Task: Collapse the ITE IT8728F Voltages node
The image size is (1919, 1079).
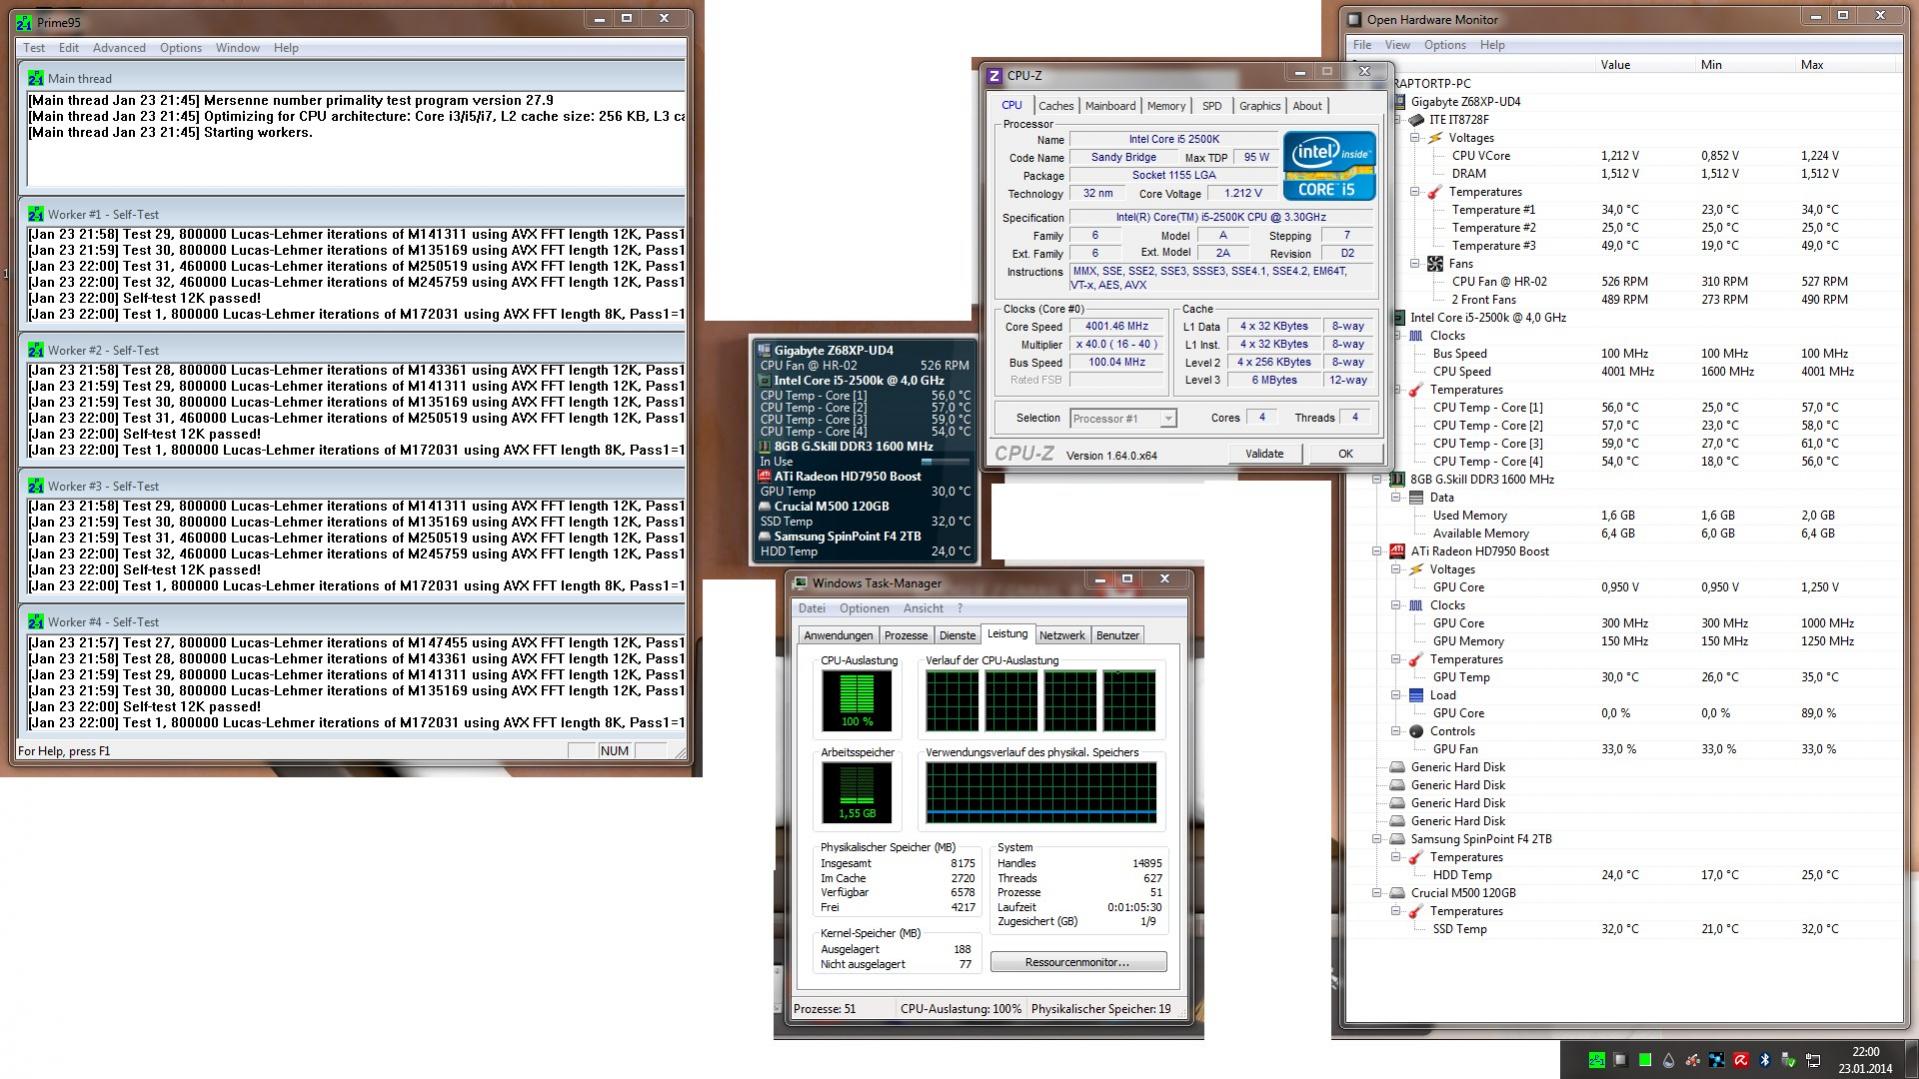Action: (x=1415, y=138)
